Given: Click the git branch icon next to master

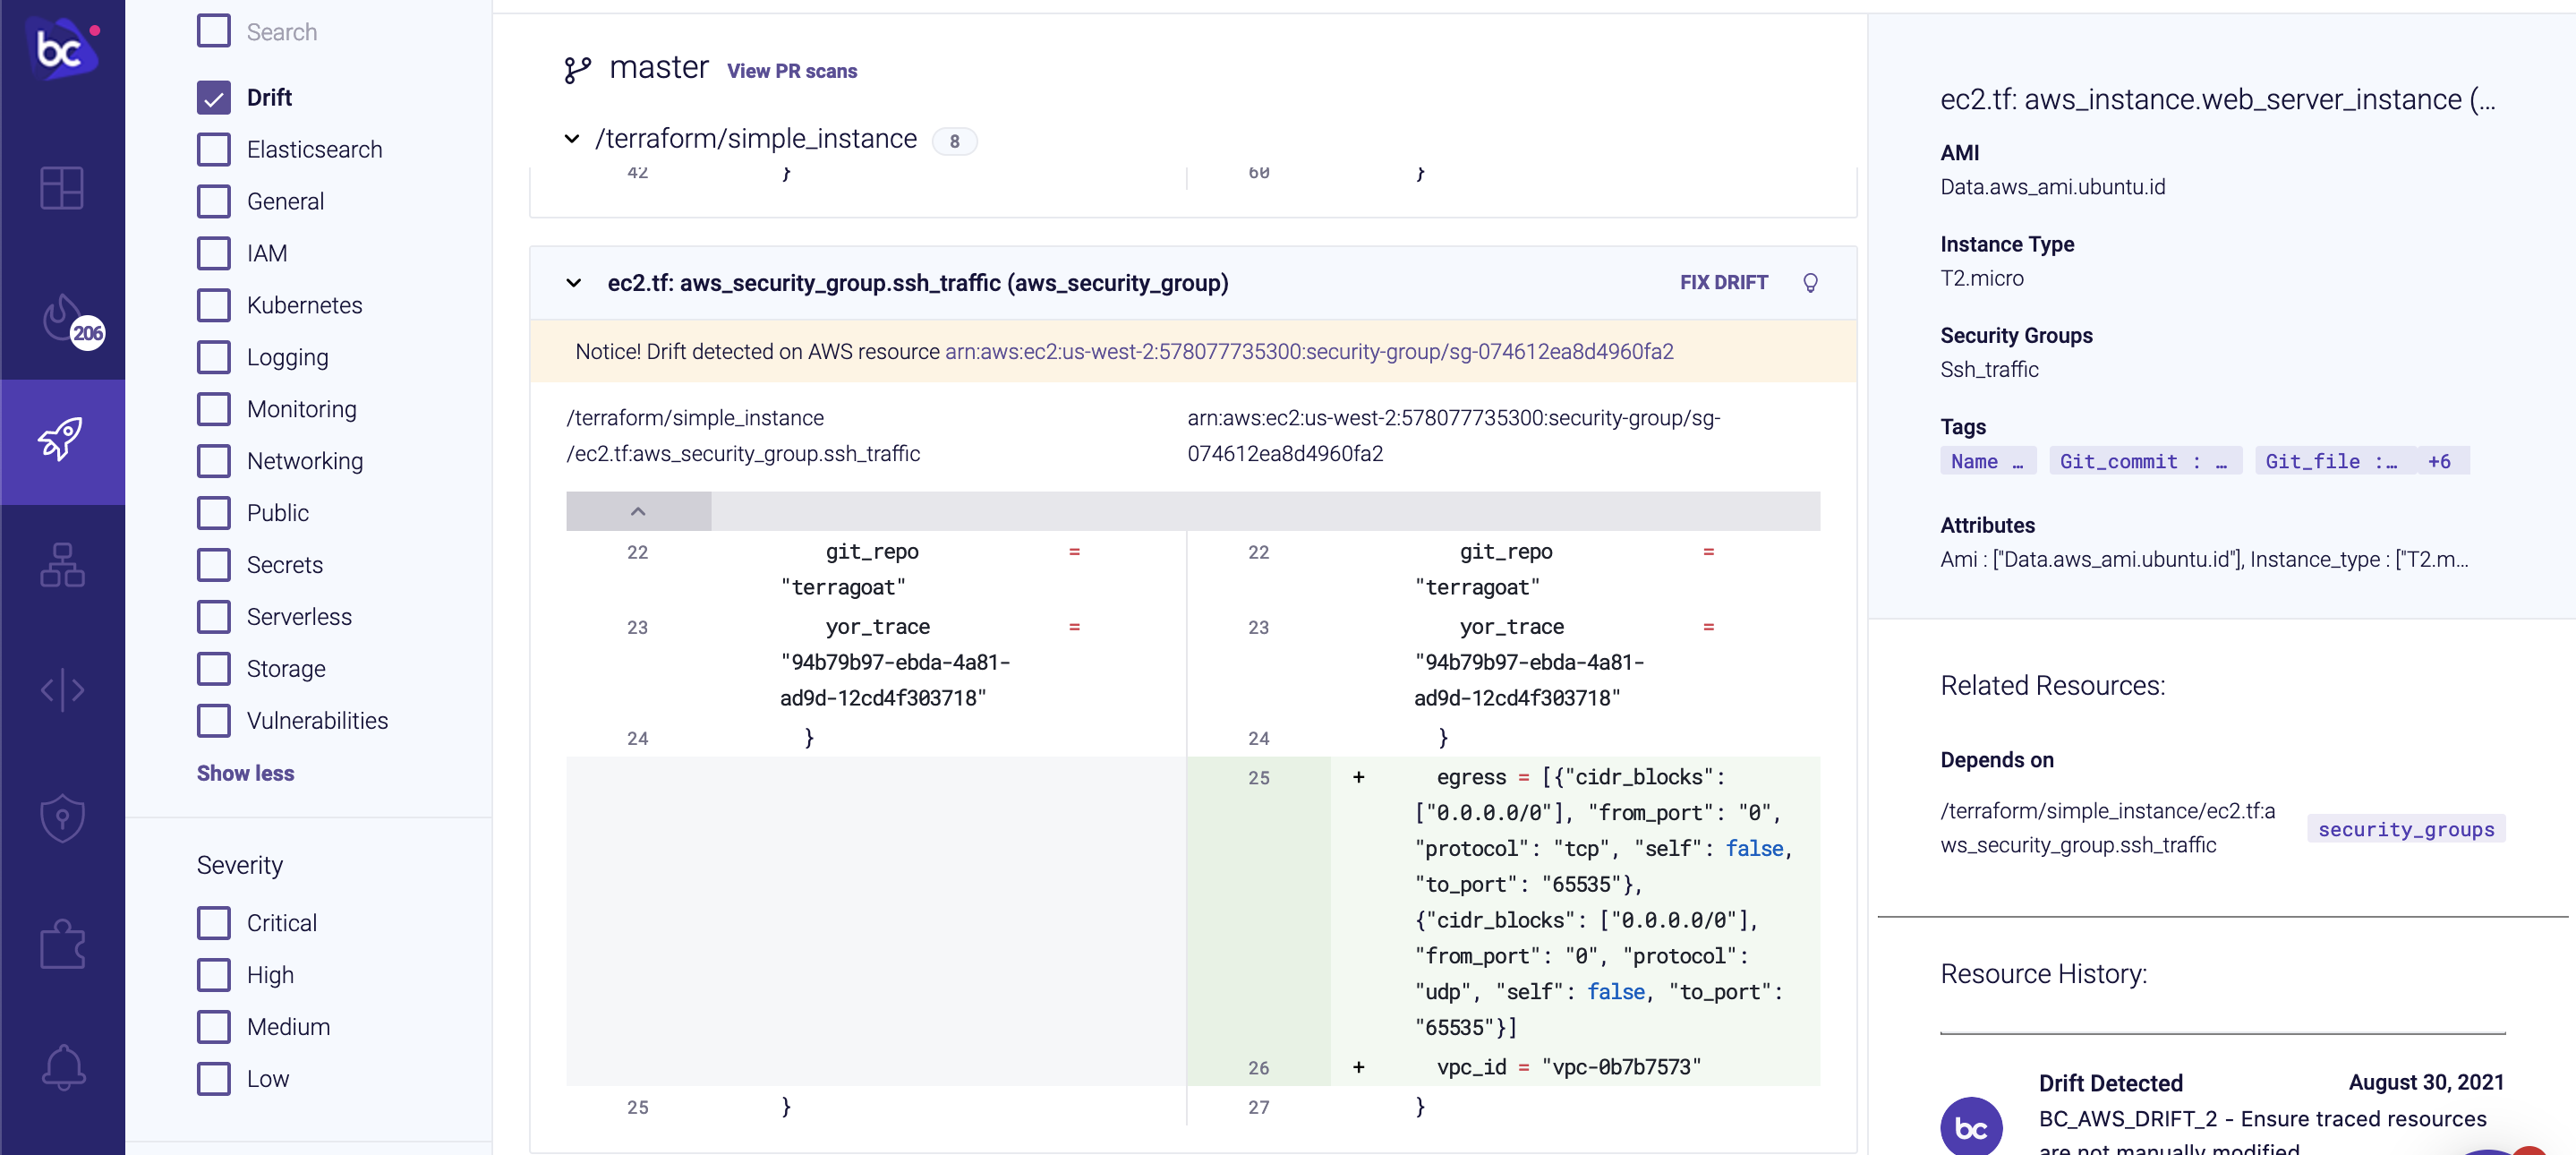Looking at the screenshot, I should [577, 69].
